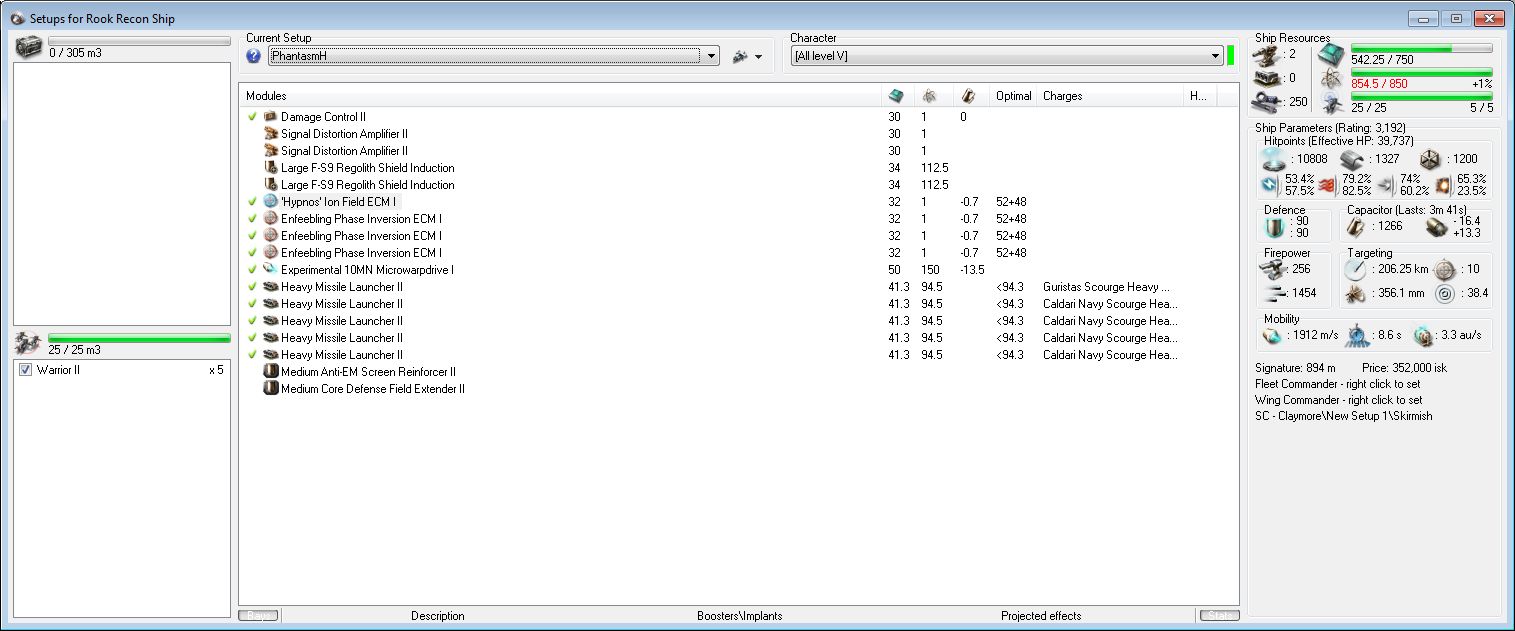
Task: Open the Character dropdown showing All level V
Action: click(1006, 56)
